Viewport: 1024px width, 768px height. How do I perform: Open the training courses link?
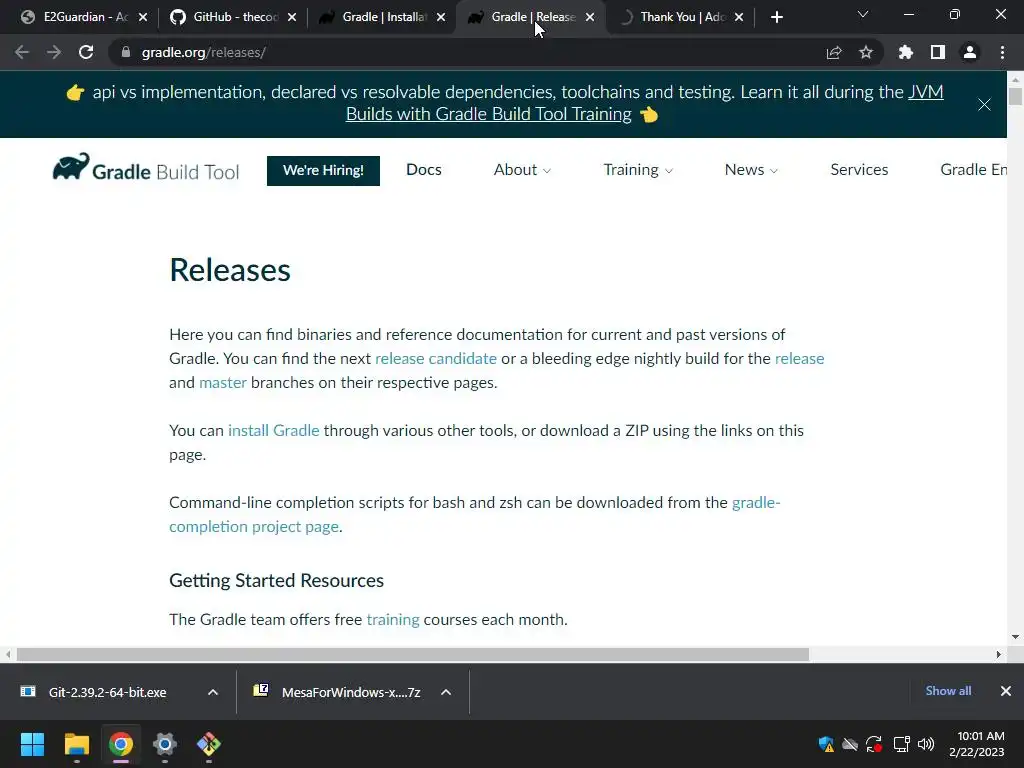tap(393, 619)
